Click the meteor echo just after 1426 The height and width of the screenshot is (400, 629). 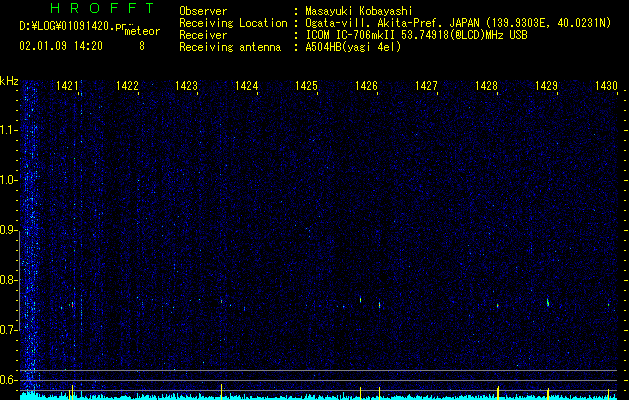379,305
